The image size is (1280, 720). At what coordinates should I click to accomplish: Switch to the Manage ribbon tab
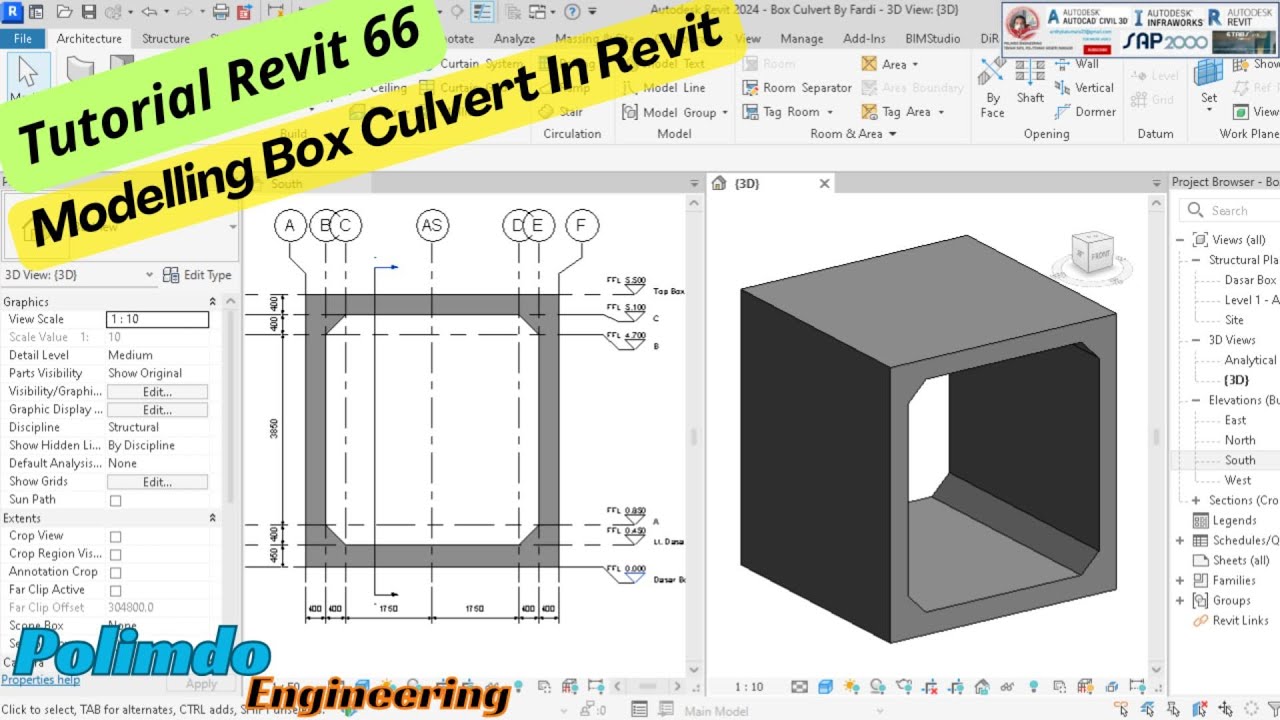801,38
